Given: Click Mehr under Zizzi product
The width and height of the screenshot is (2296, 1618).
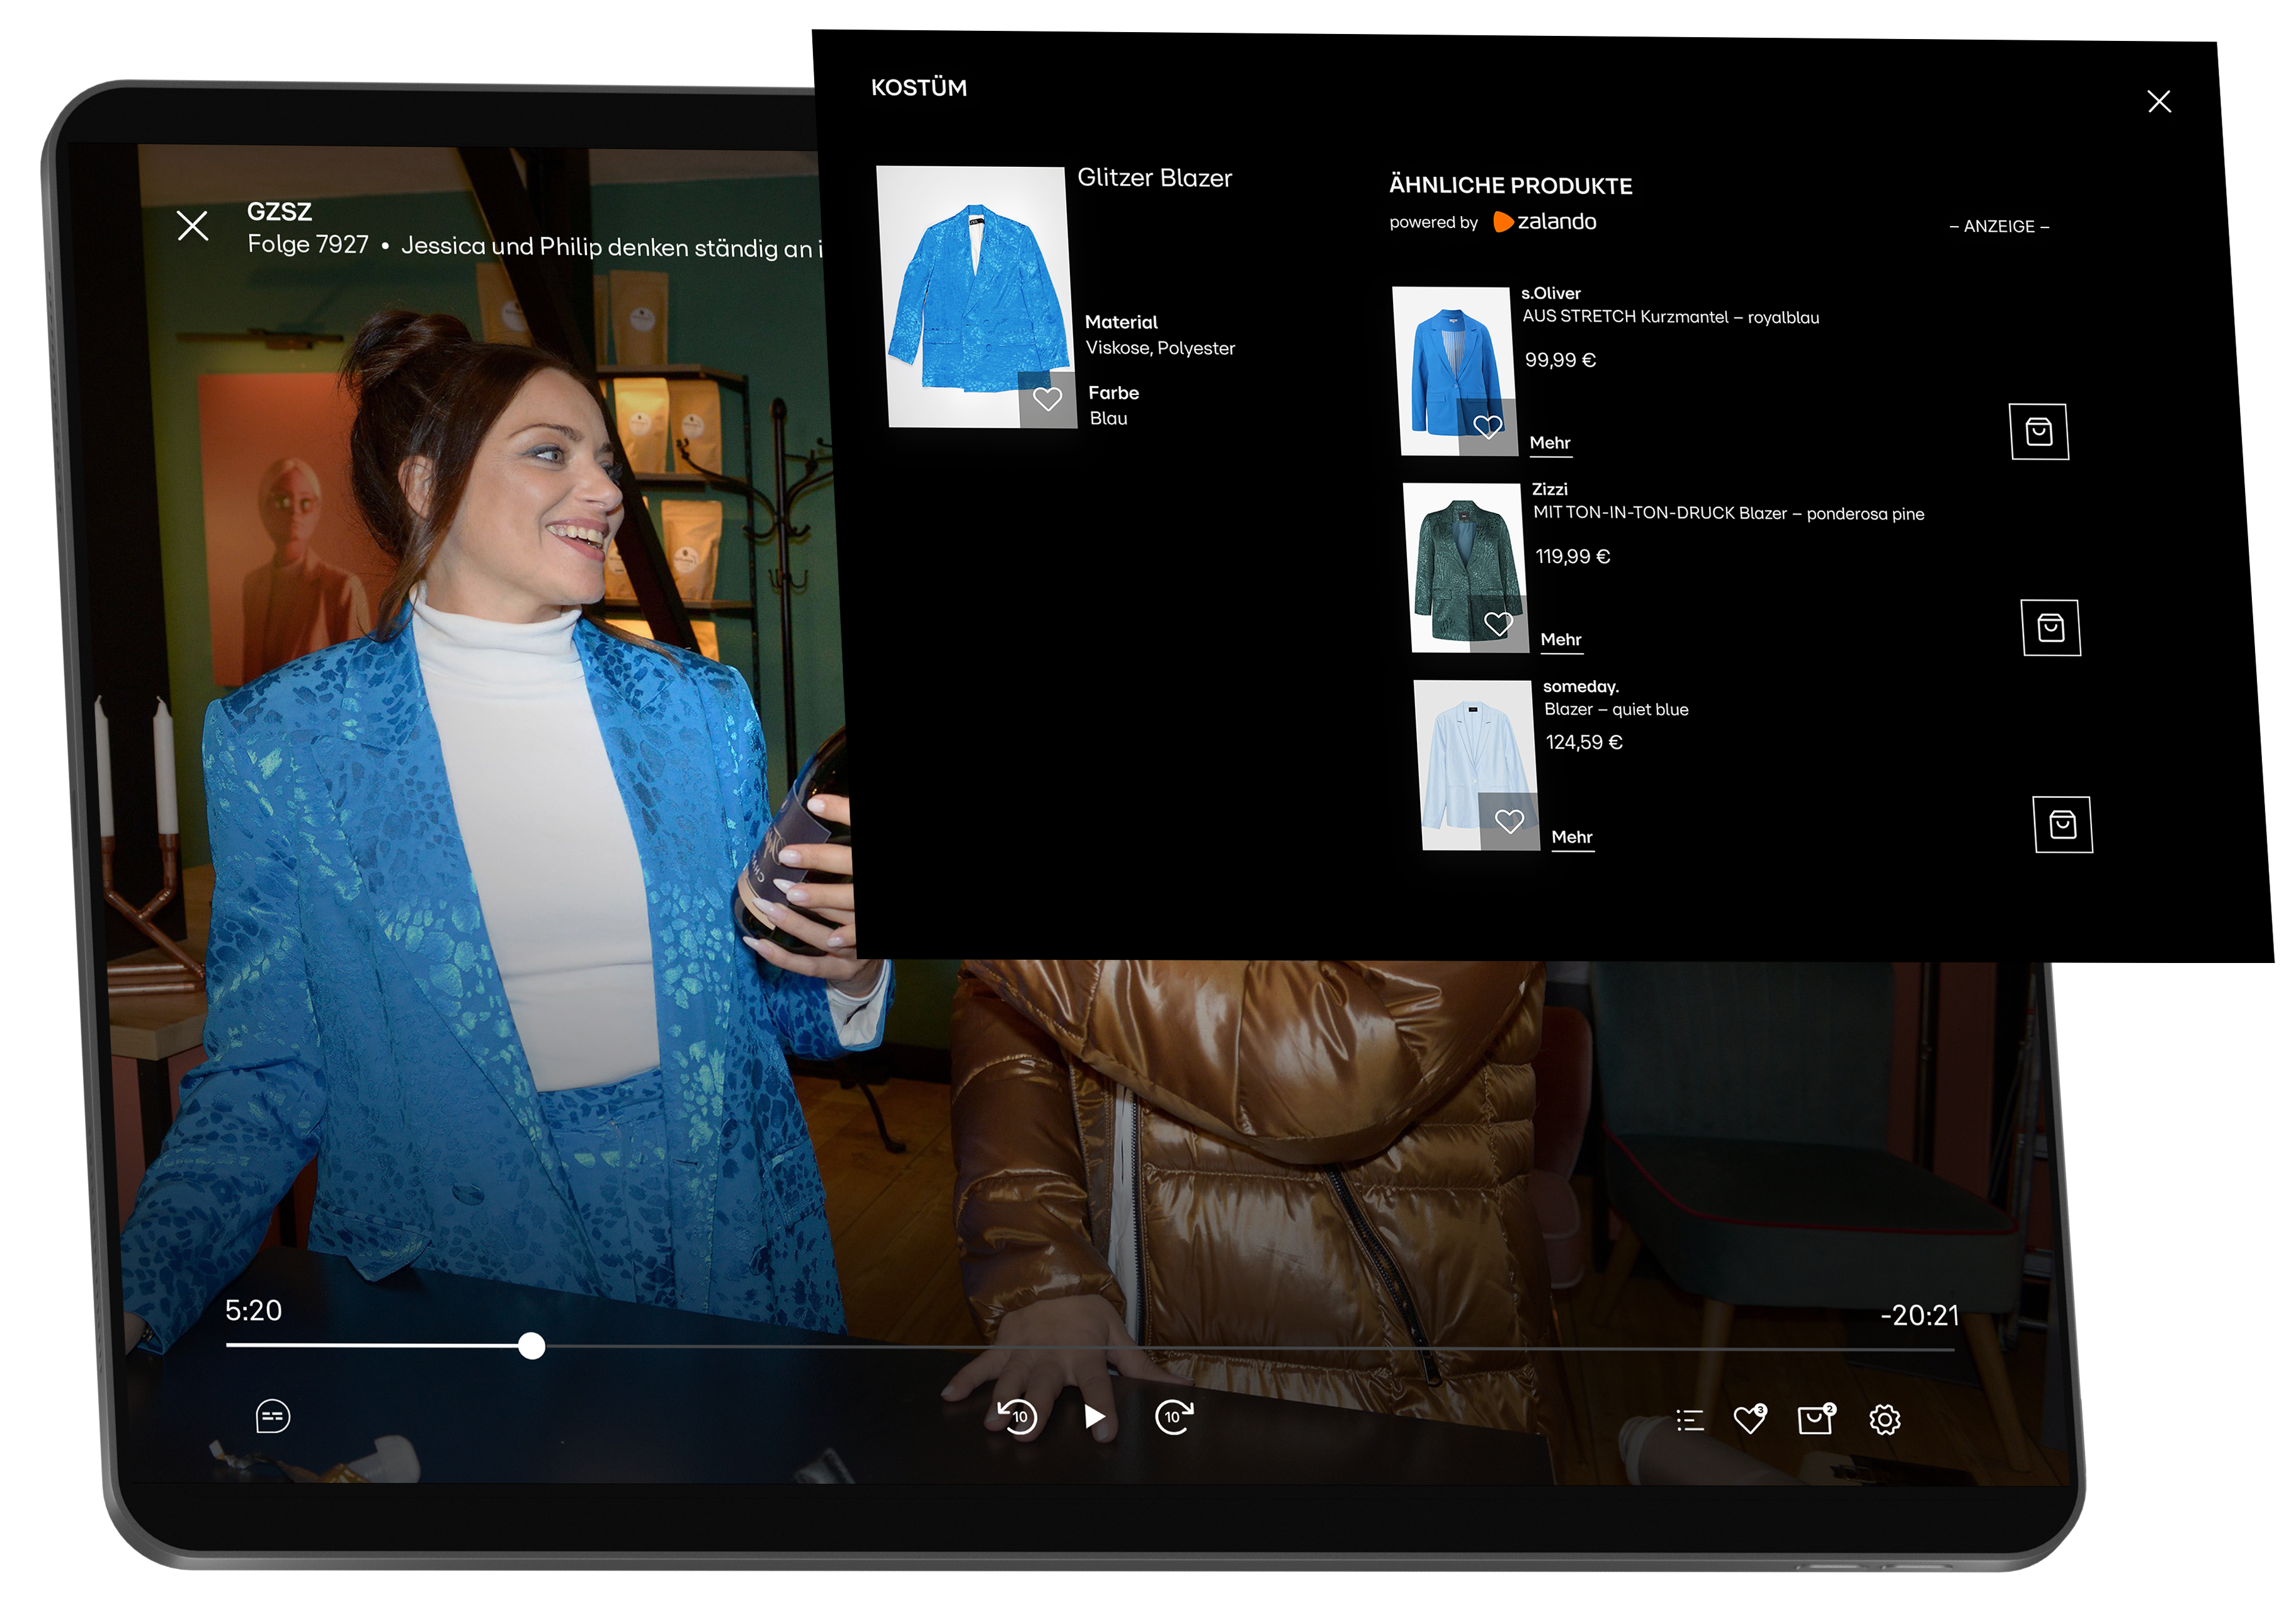Looking at the screenshot, I should (1561, 640).
